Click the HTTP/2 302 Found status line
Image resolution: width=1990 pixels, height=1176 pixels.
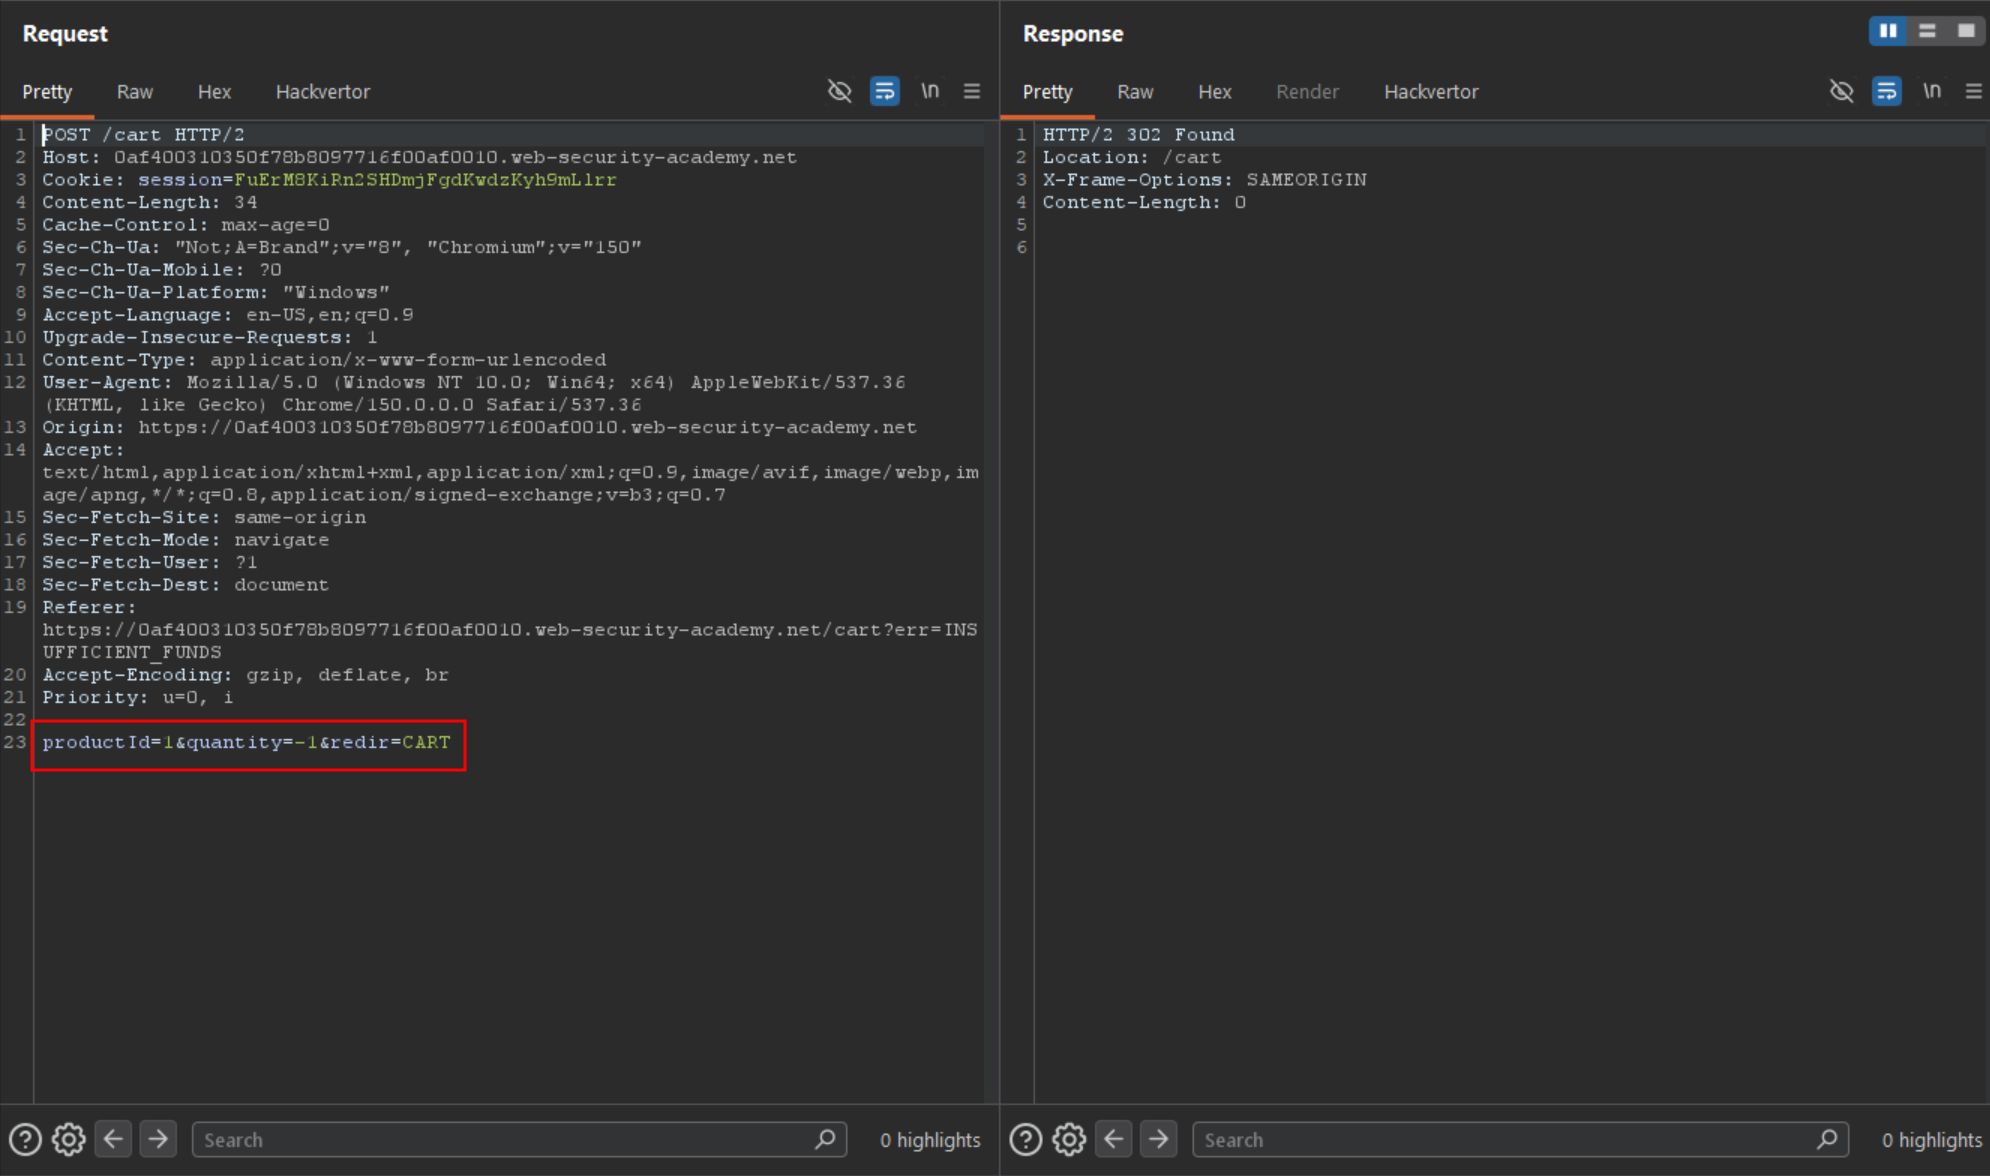tap(1139, 134)
